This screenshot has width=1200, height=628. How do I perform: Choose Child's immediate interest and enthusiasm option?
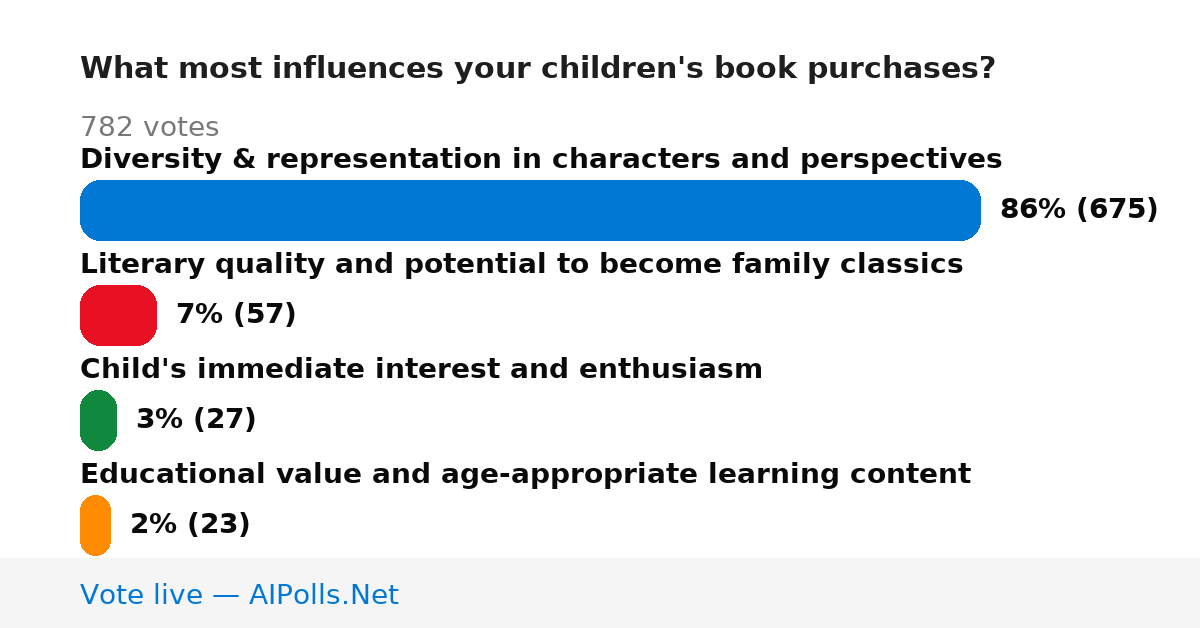[421, 369]
